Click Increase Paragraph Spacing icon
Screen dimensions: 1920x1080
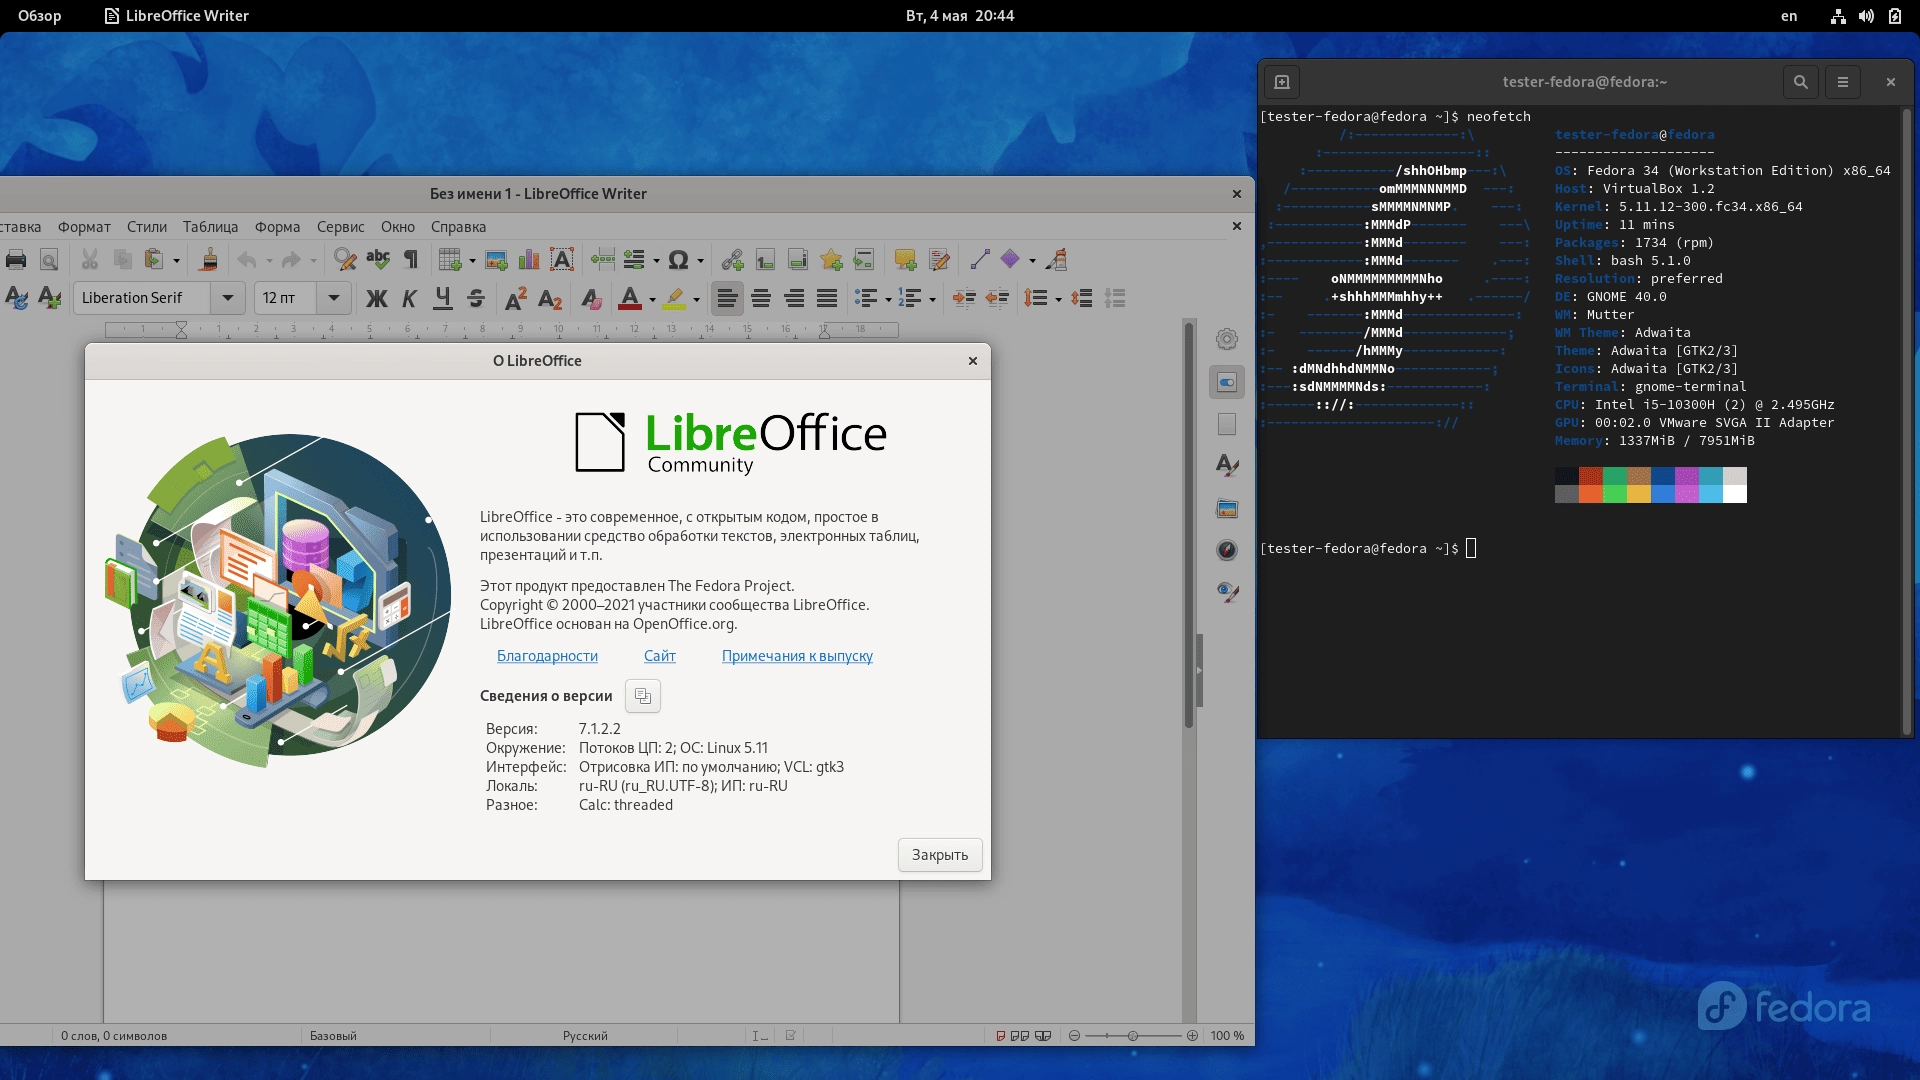click(1081, 298)
